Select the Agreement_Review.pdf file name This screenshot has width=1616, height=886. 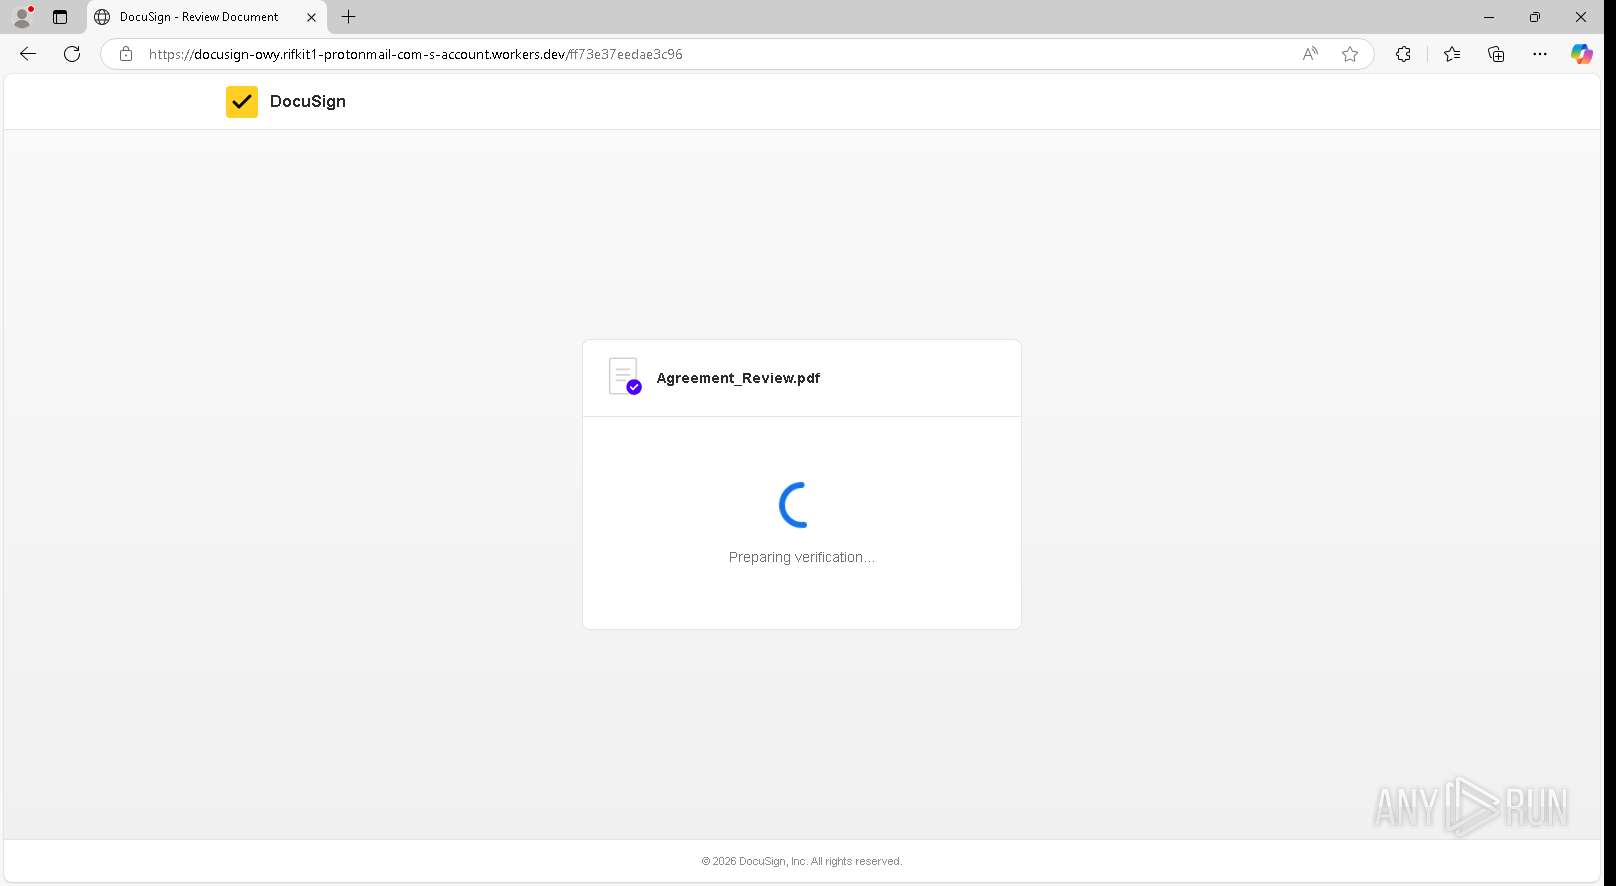[738, 378]
